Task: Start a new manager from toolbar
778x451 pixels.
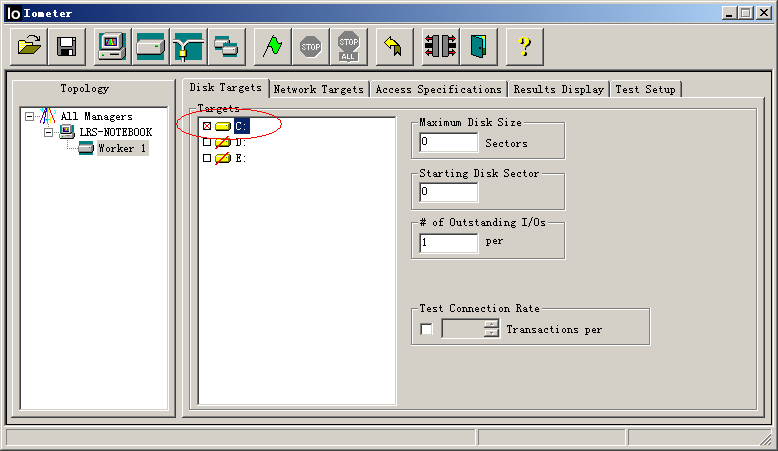Action: click(x=112, y=46)
